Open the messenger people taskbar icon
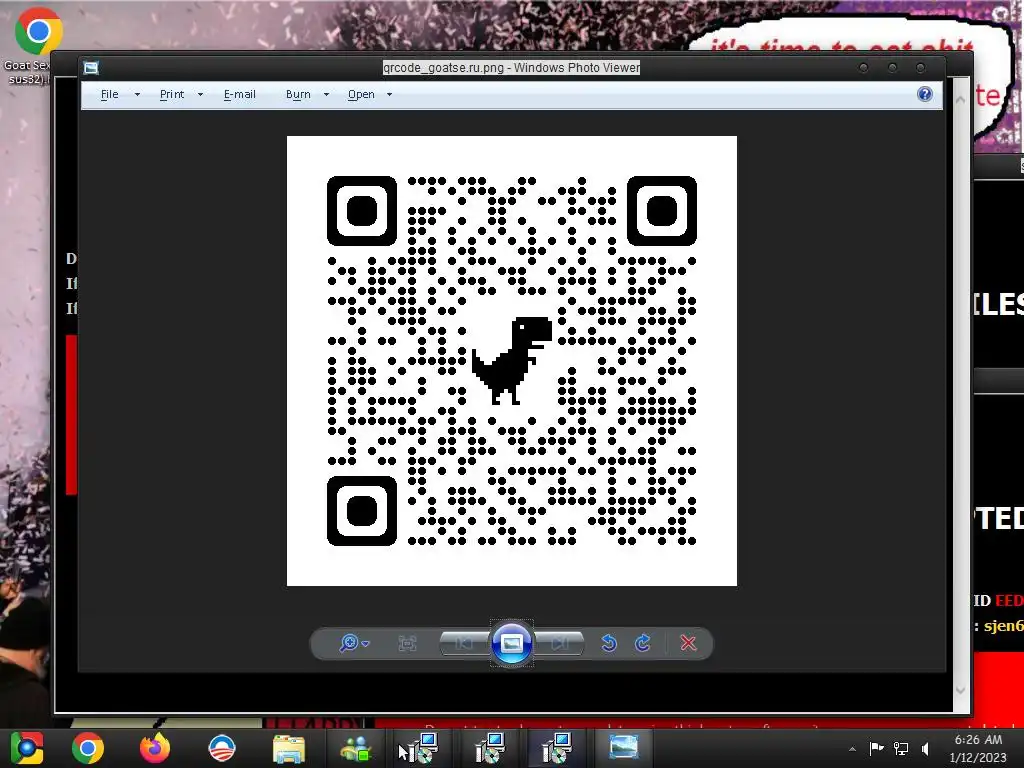This screenshot has width=1024, height=768. point(356,749)
